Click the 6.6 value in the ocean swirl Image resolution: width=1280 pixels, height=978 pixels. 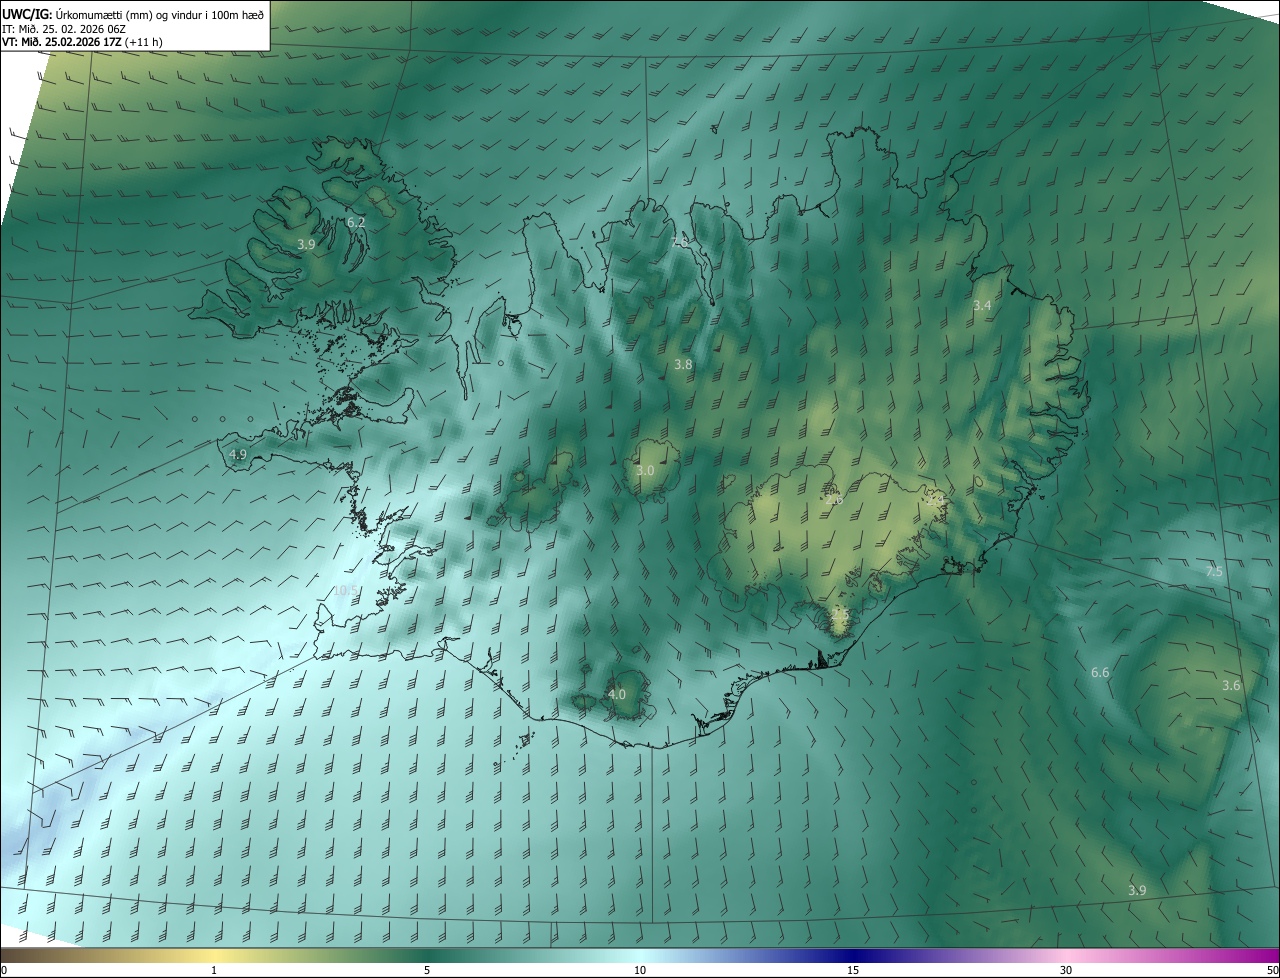click(1100, 673)
